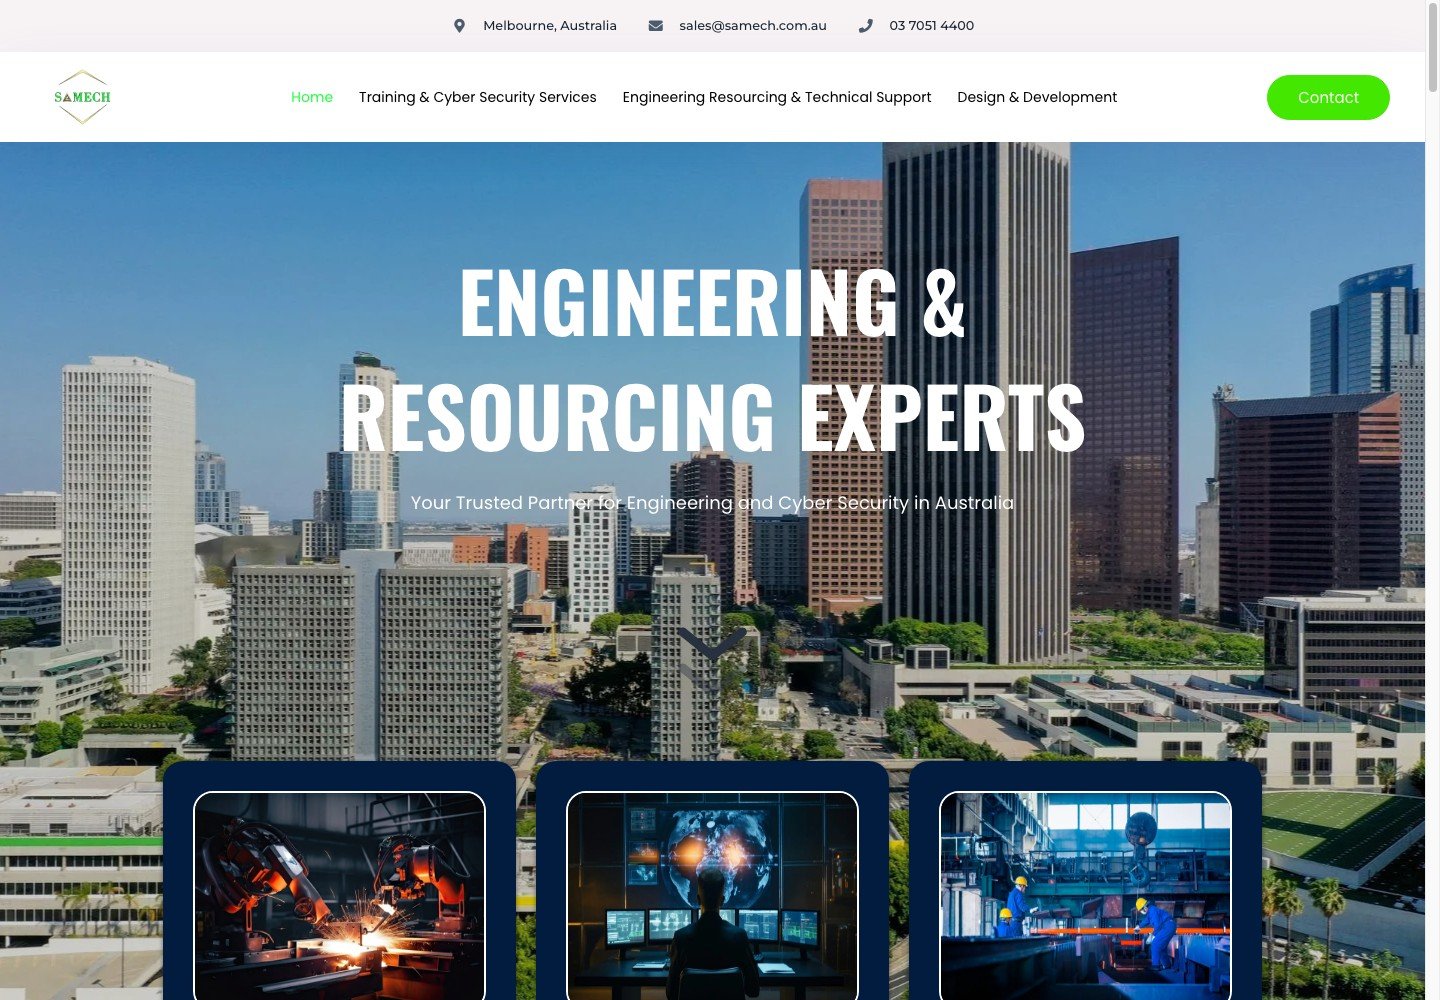The image size is (1440, 1000).
Task: Open Design & Development menu
Action: click(1037, 97)
